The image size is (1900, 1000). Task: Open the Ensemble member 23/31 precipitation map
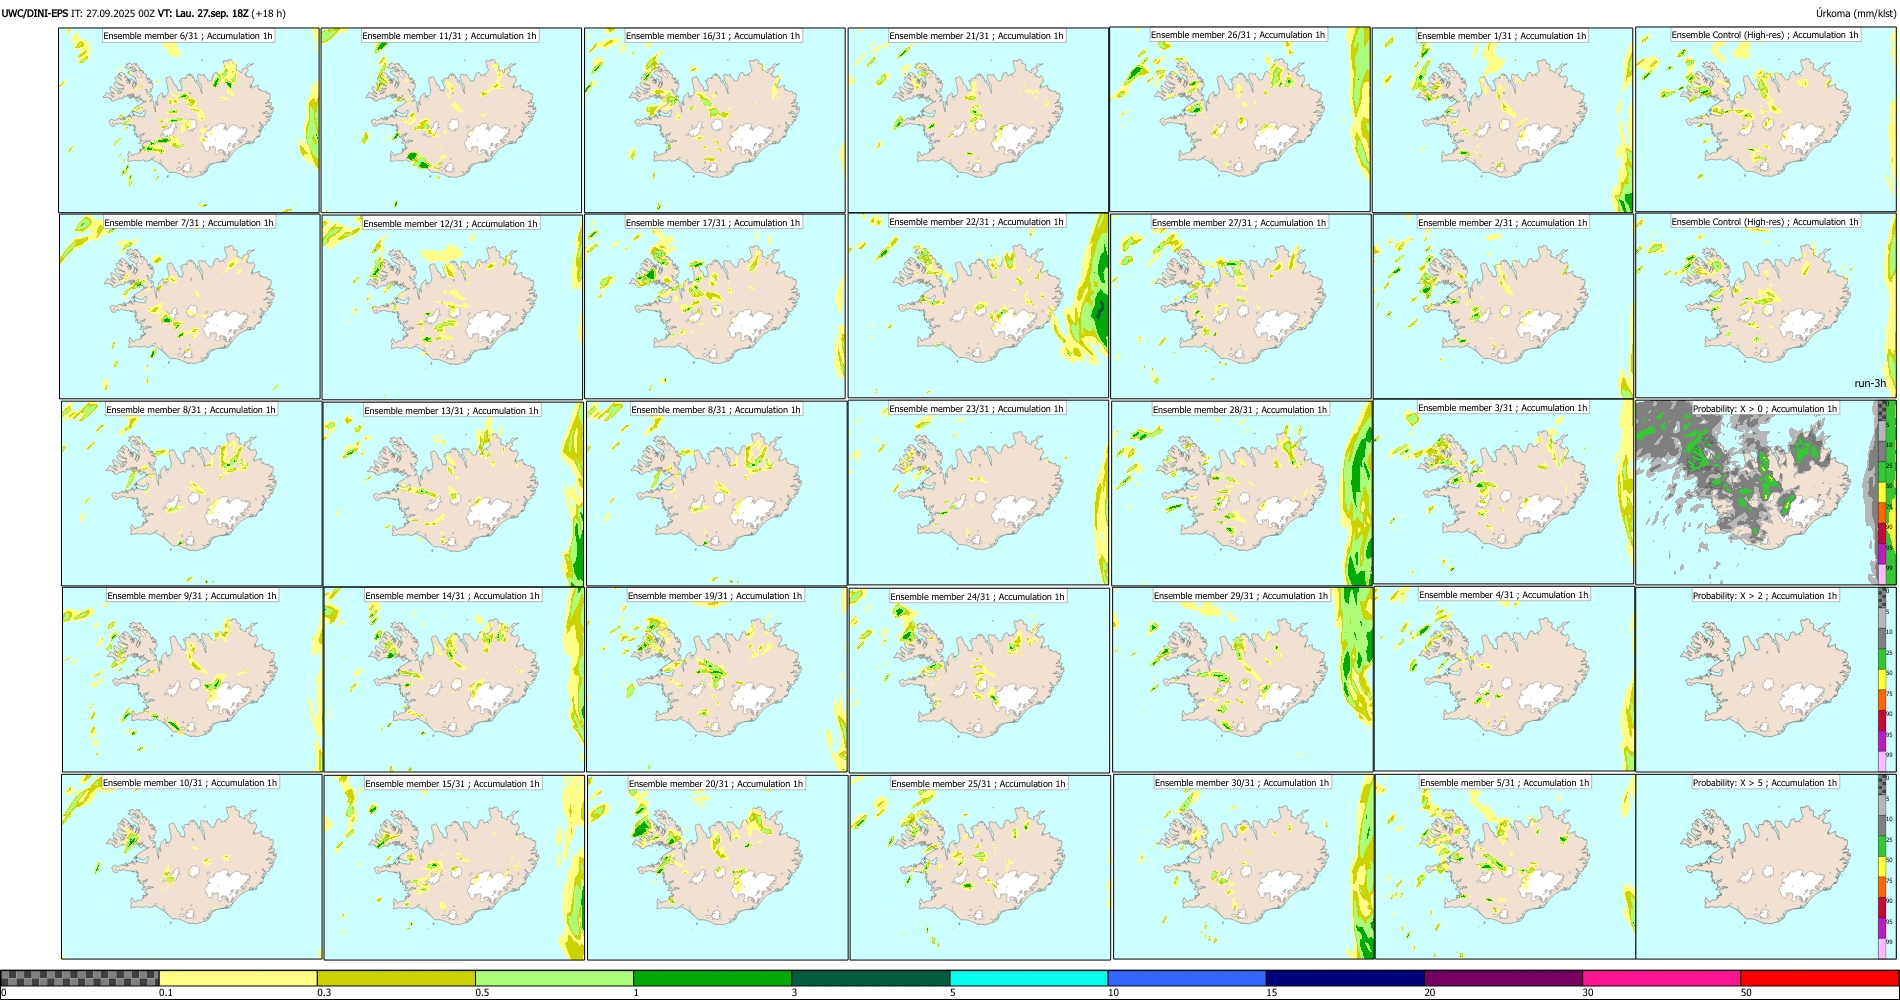(978, 493)
